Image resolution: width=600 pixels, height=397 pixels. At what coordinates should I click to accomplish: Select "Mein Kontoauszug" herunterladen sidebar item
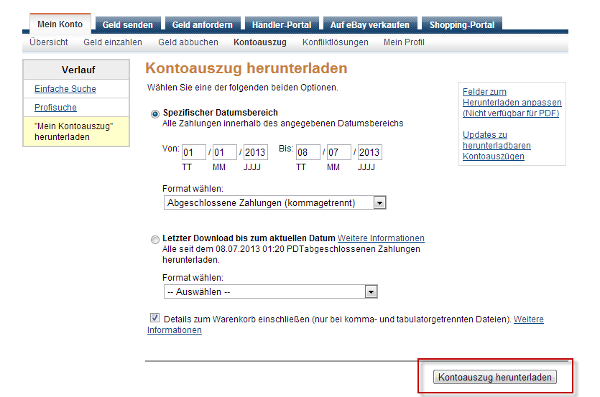pyautogui.click(x=76, y=131)
